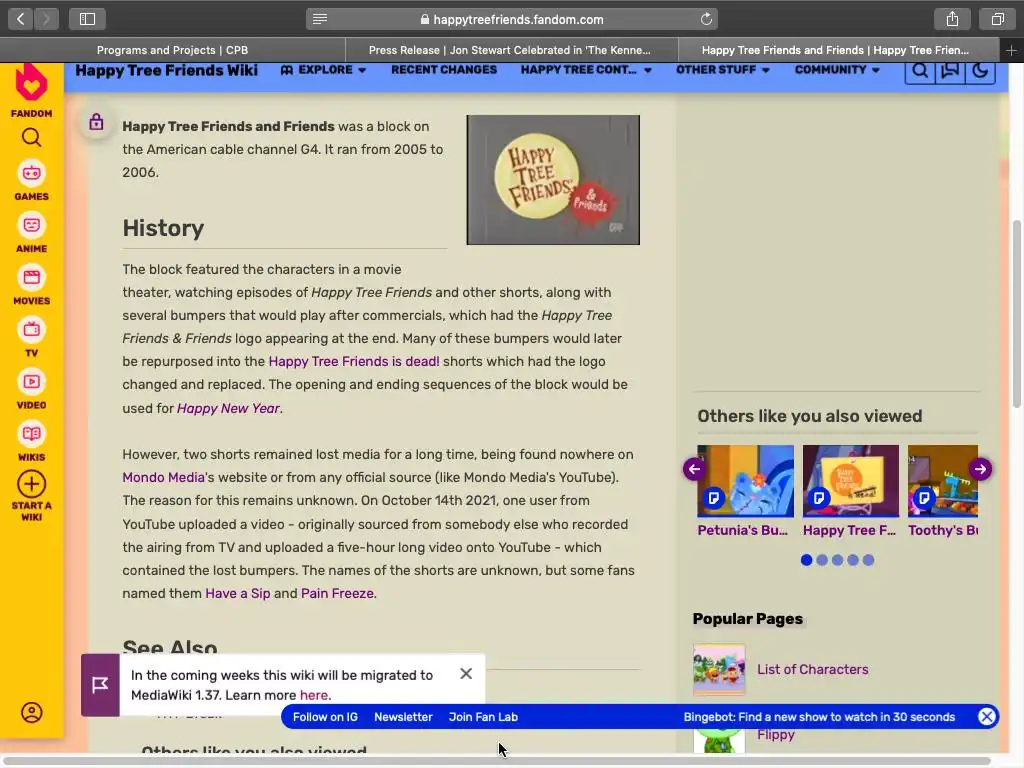Click the horizontal scrollbar at bottom
Screen dimensions: 1024x768
(496, 760)
